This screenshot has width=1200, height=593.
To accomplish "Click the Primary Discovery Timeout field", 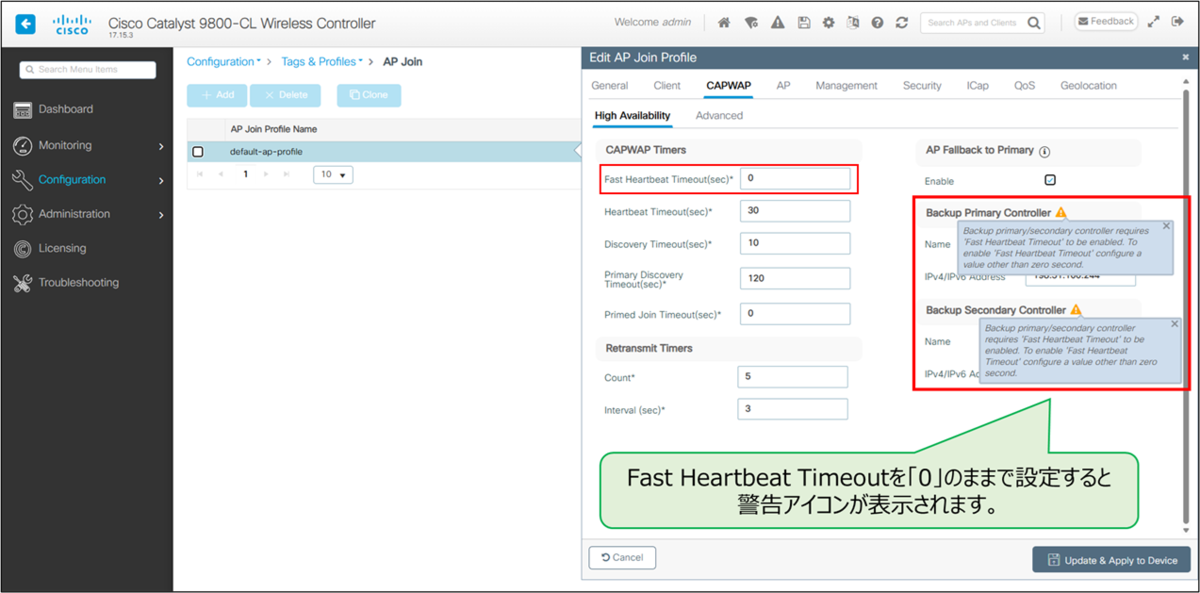I will [x=795, y=278].
